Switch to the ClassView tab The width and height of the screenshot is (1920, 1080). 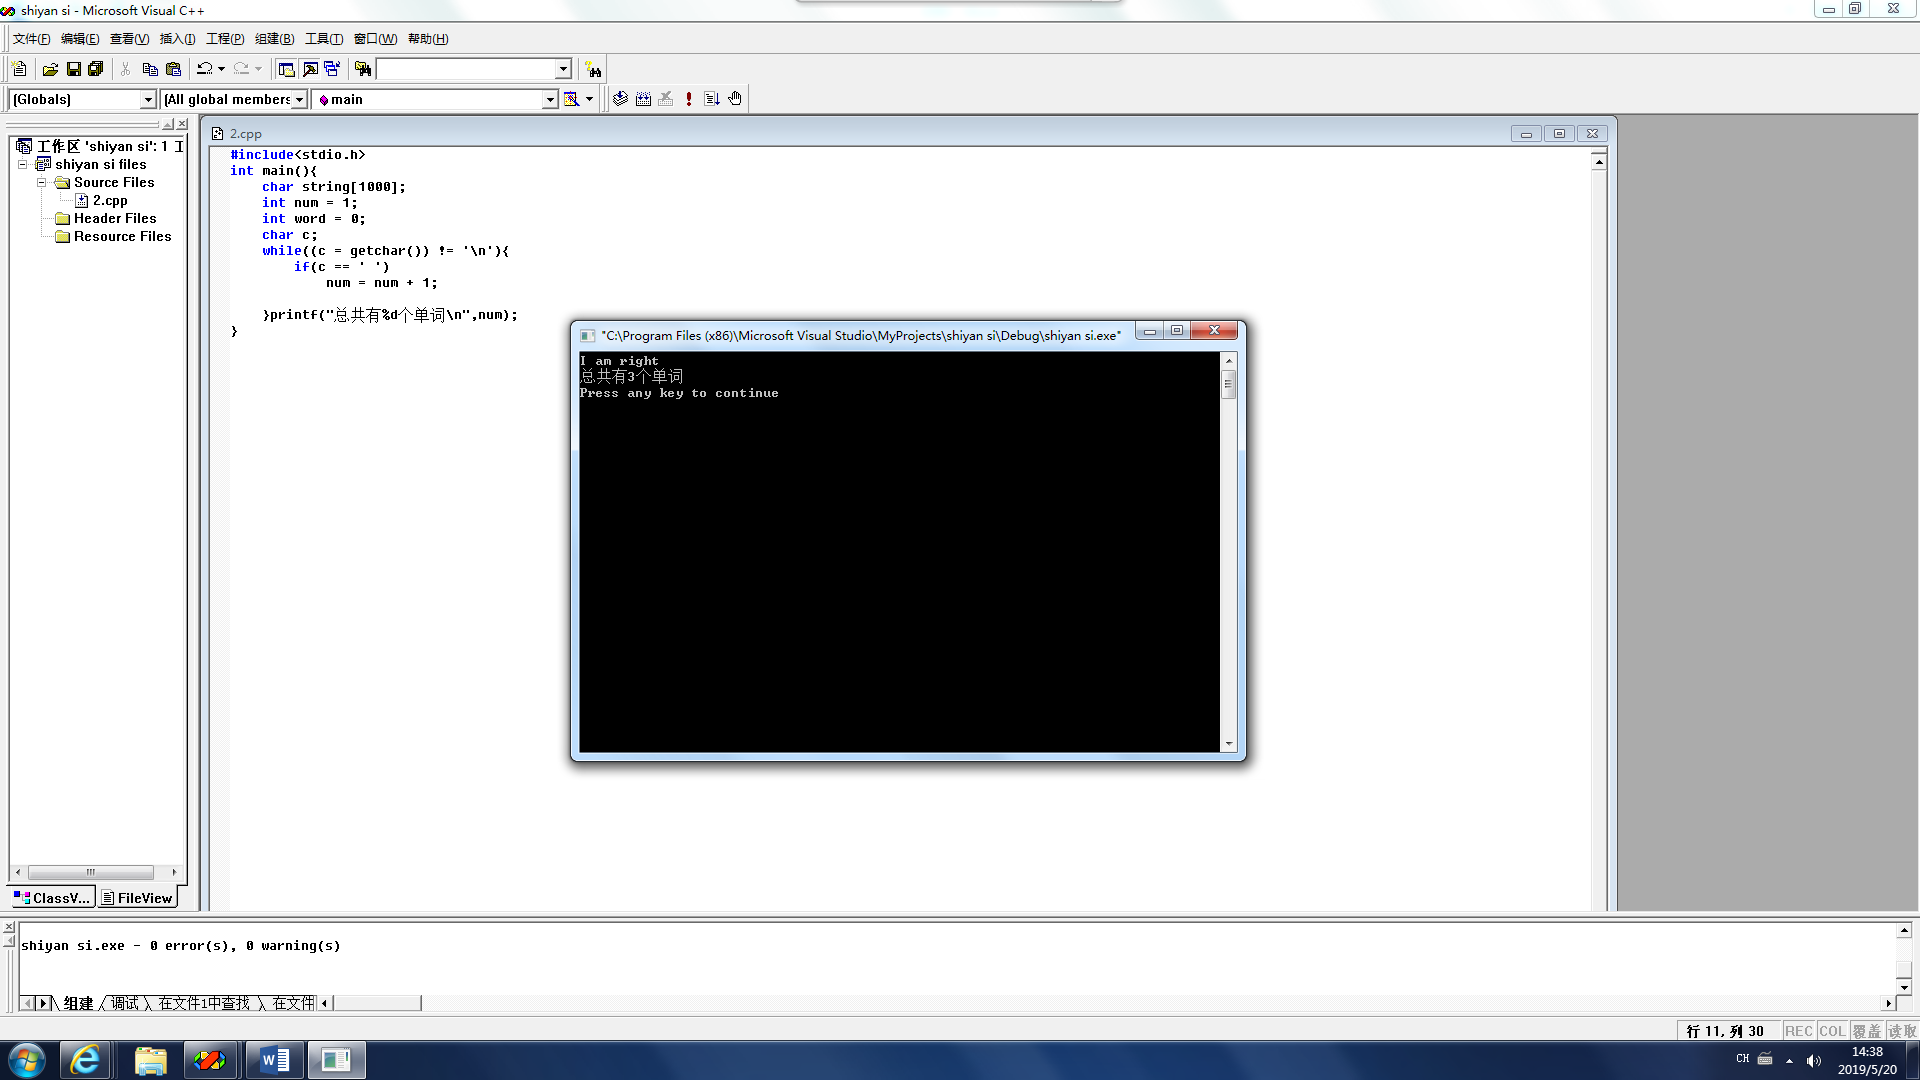52,898
